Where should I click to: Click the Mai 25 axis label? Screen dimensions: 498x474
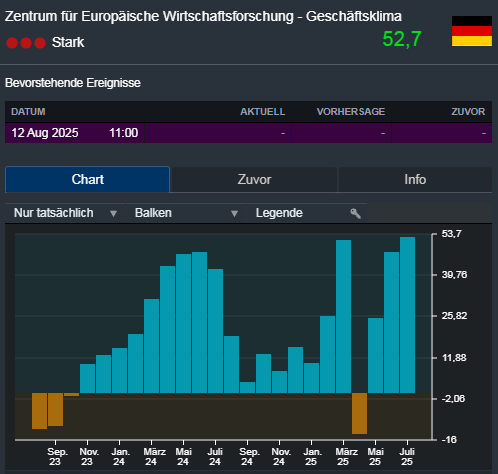[375, 457]
